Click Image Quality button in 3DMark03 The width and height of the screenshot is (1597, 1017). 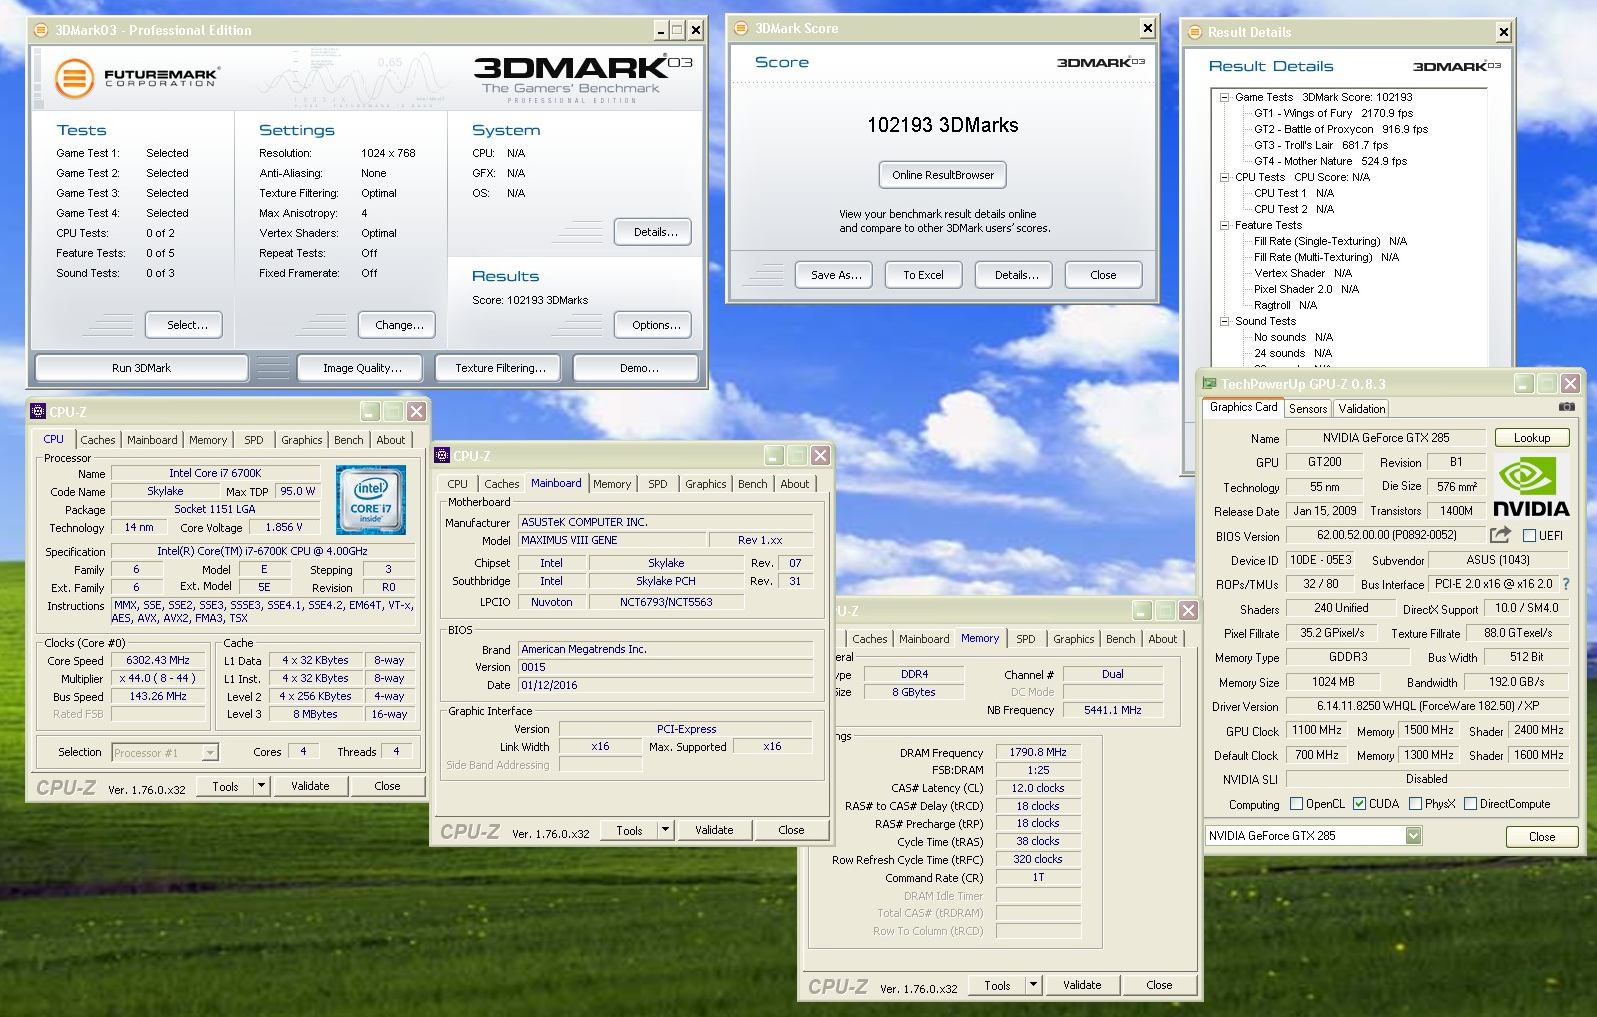(362, 368)
